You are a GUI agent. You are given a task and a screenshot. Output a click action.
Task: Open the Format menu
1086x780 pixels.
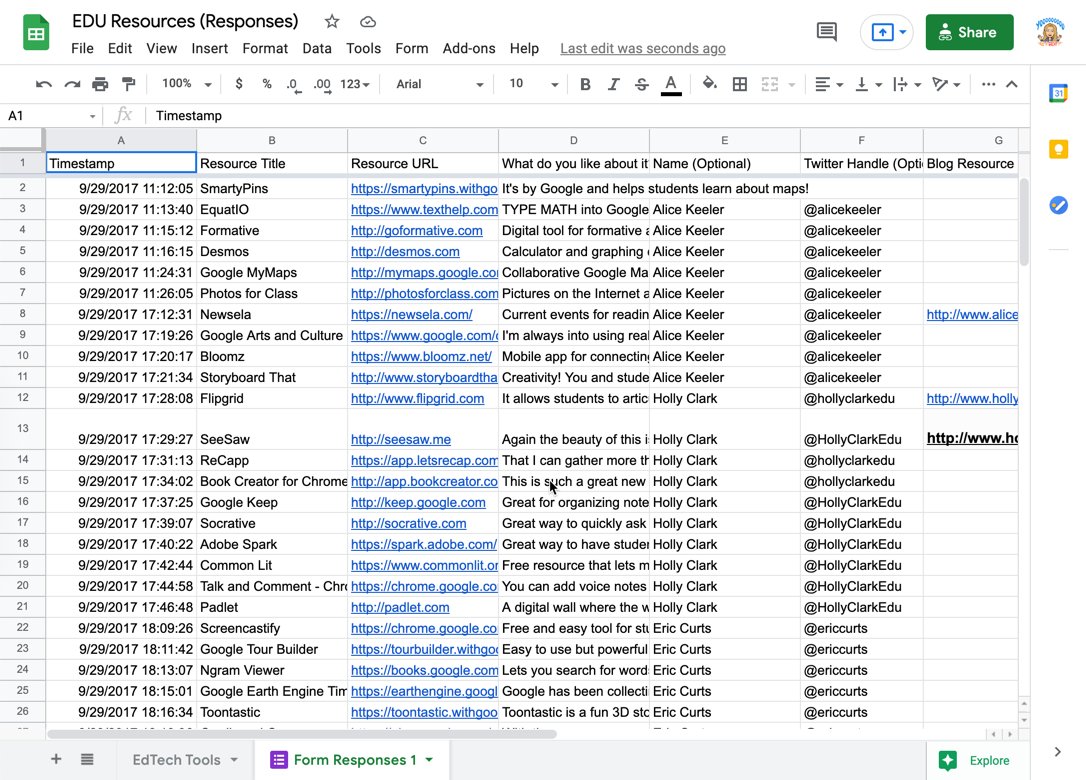click(x=265, y=48)
